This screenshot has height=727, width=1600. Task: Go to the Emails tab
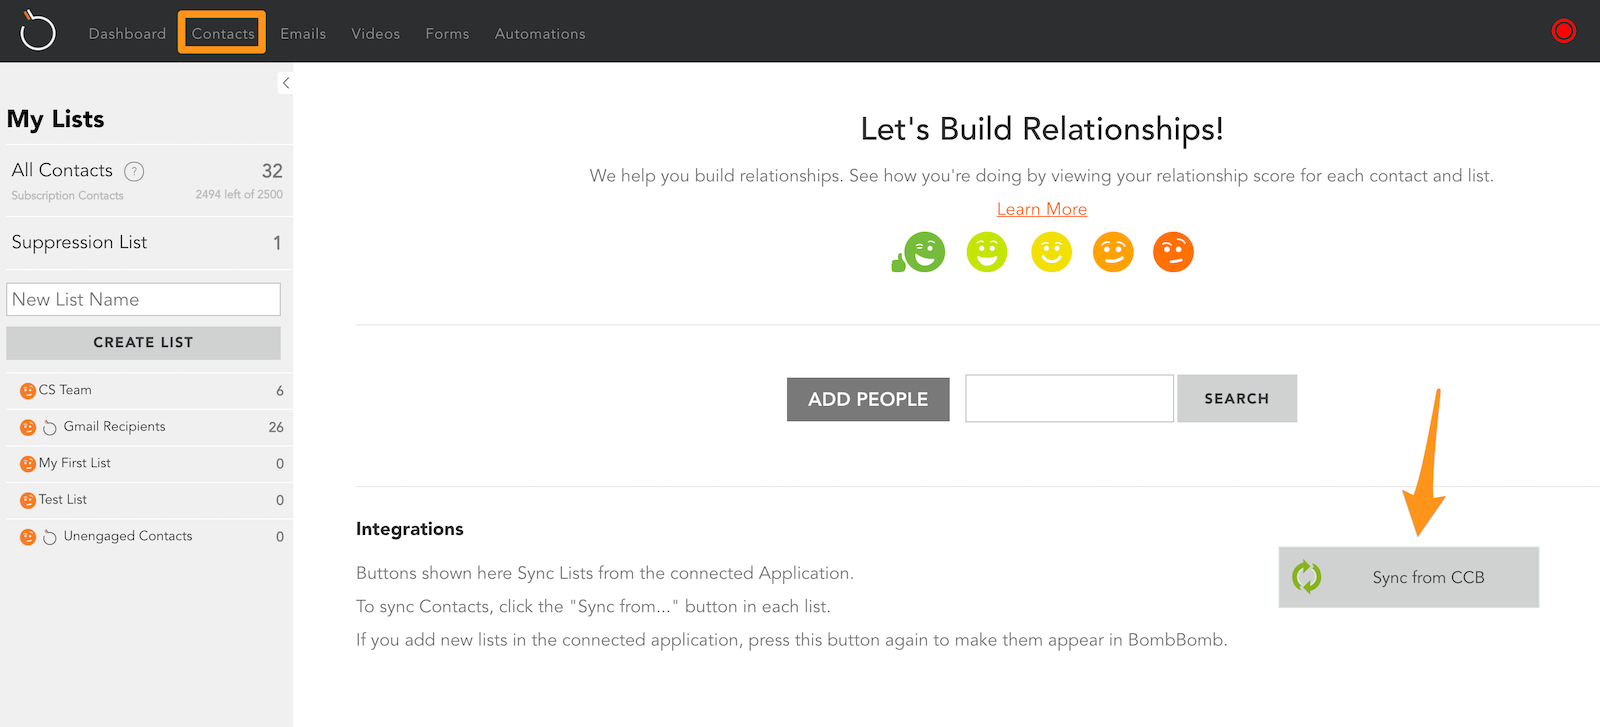pyautogui.click(x=303, y=33)
